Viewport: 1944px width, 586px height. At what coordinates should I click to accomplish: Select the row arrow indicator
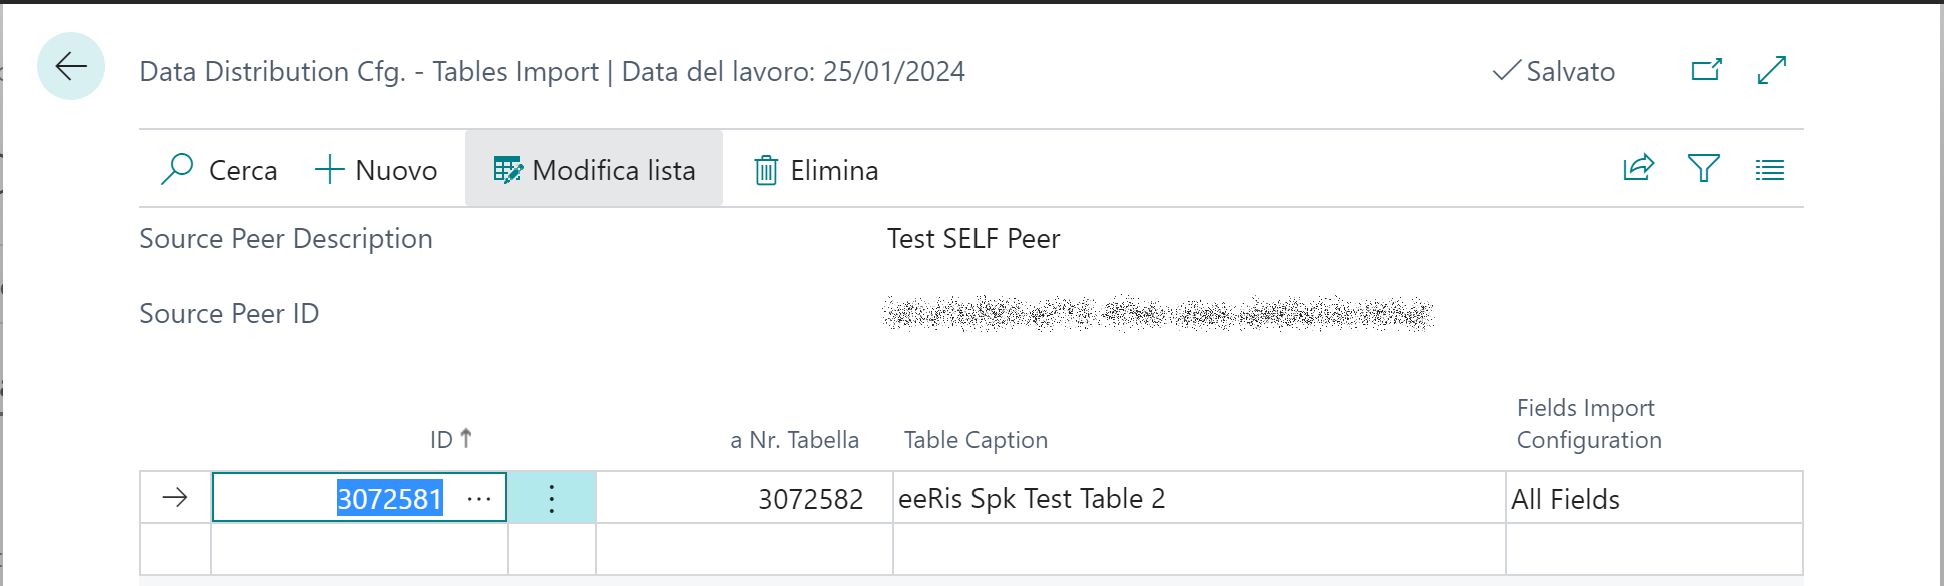pyautogui.click(x=175, y=497)
